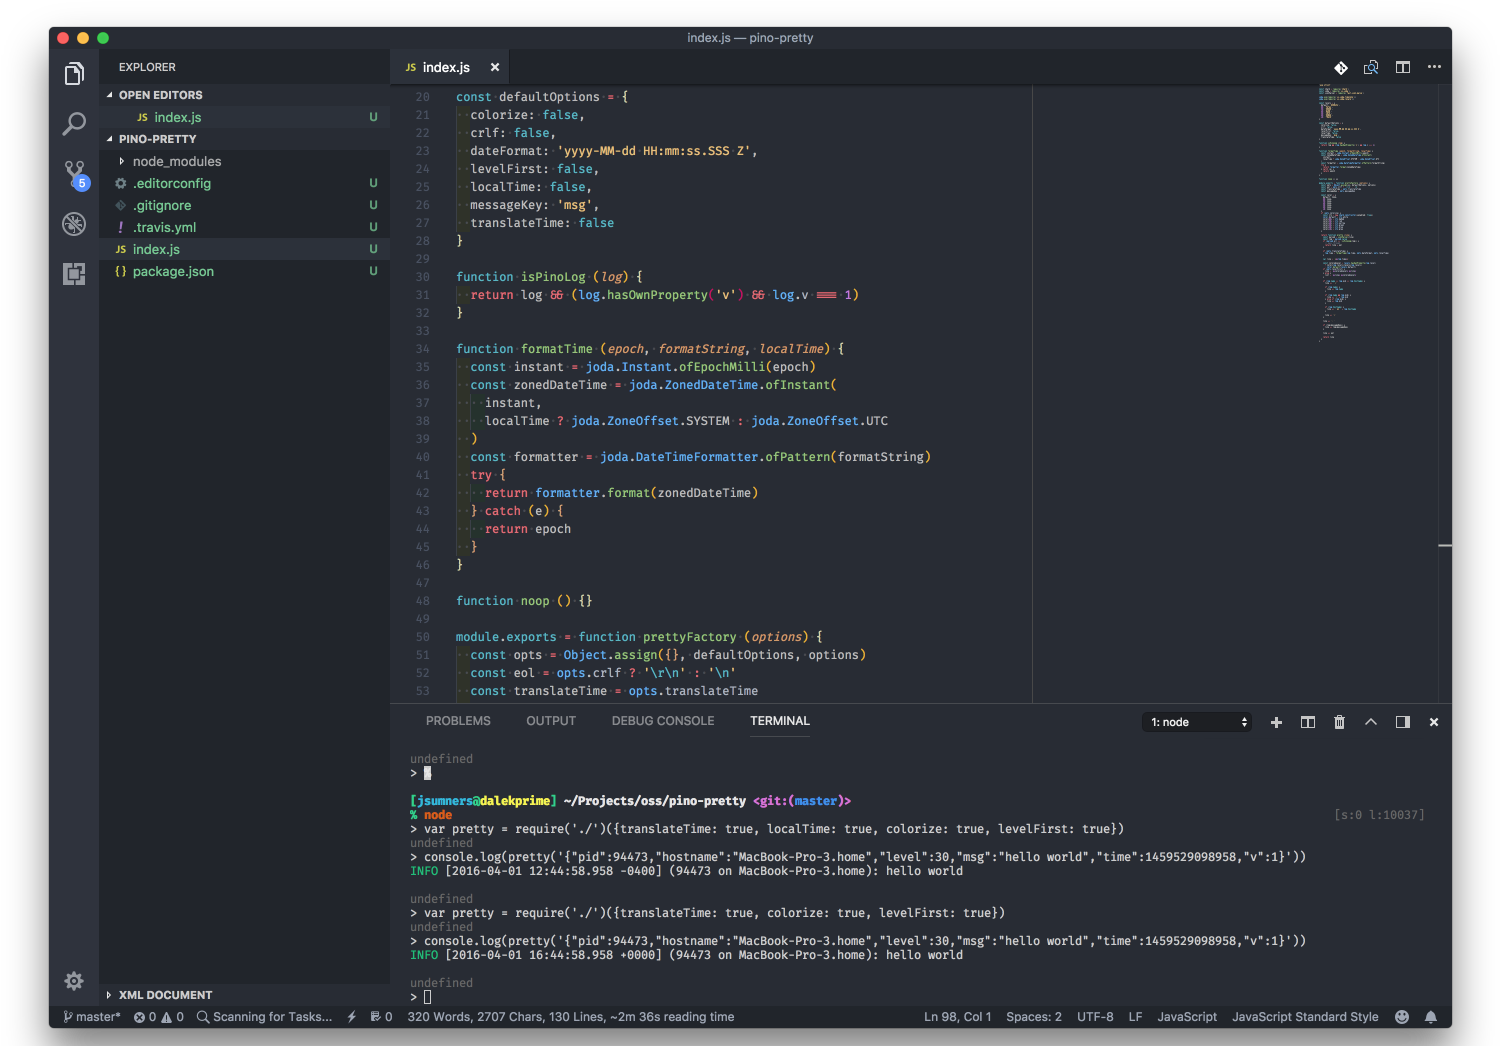This screenshot has height=1046, width=1500.
Task: Click the macOS yellow minimize button
Action: [83, 38]
